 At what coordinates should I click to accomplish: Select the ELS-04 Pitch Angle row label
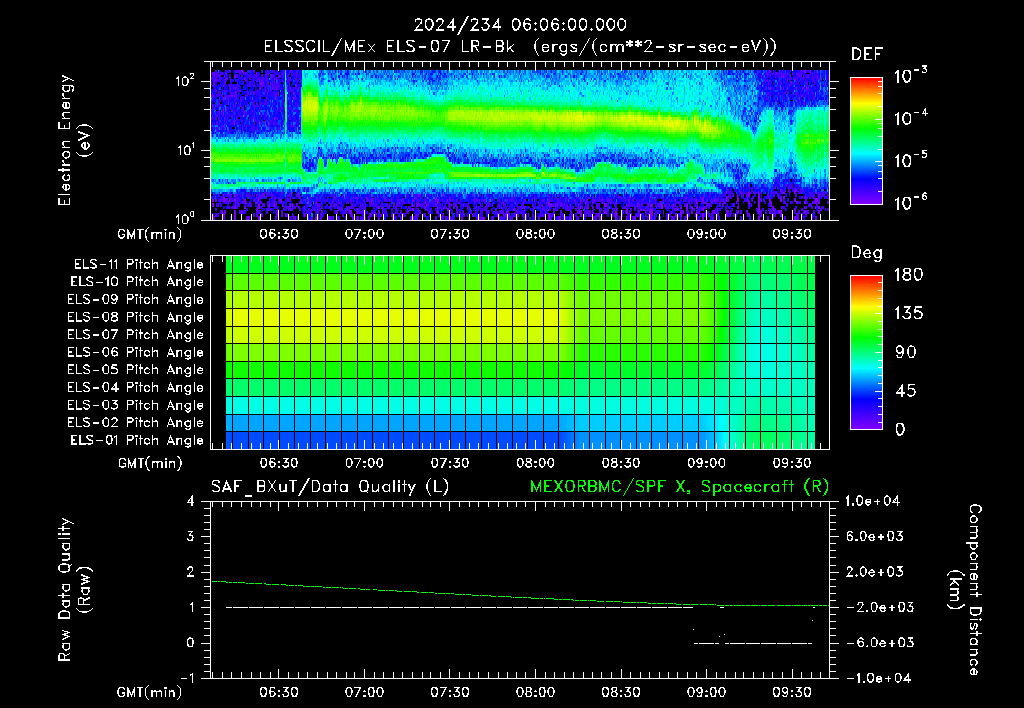136,388
